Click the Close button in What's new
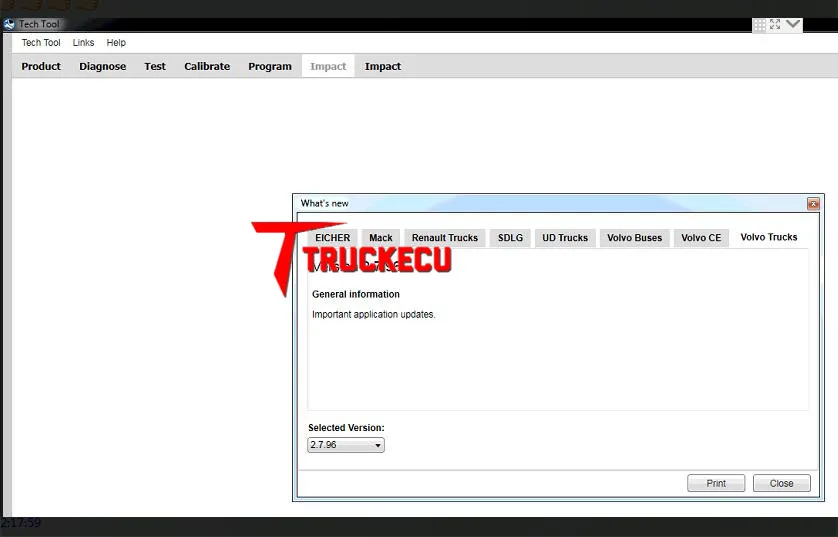This screenshot has width=838, height=537. [781, 483]
